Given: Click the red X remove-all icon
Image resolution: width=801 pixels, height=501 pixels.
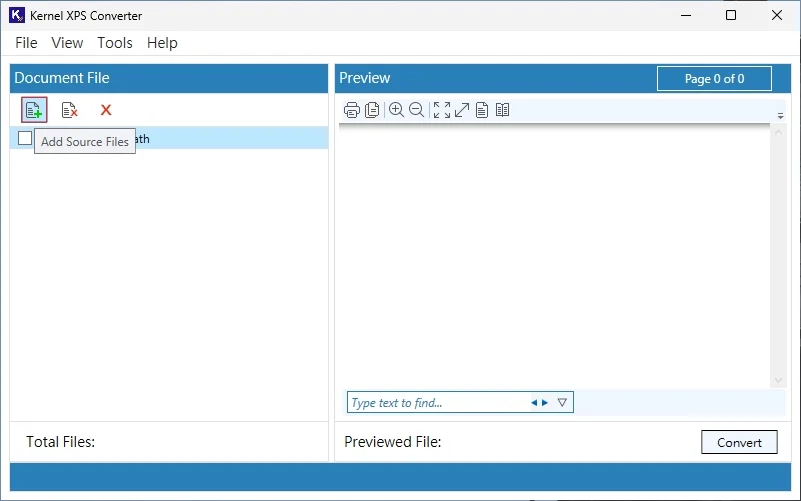Looking at the screenshot, I should point(106,110).
